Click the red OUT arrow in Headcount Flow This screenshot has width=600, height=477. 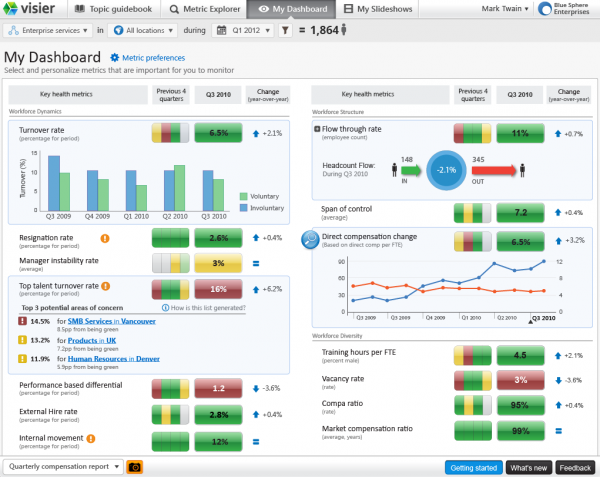coord(494,170)
